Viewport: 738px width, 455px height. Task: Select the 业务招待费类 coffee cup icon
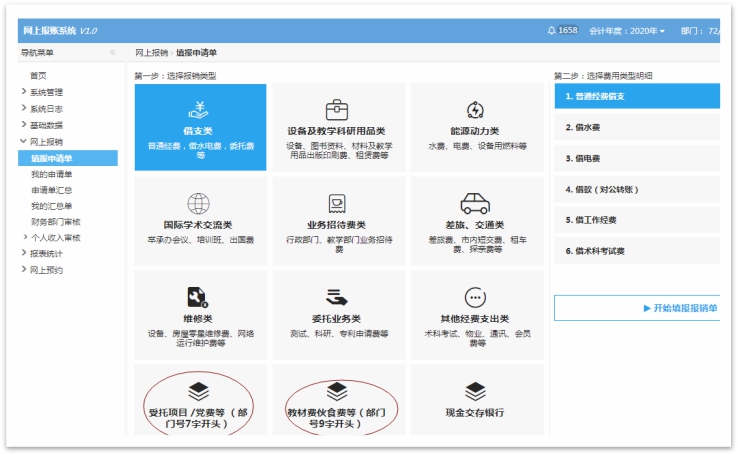(x=337, y=204)
